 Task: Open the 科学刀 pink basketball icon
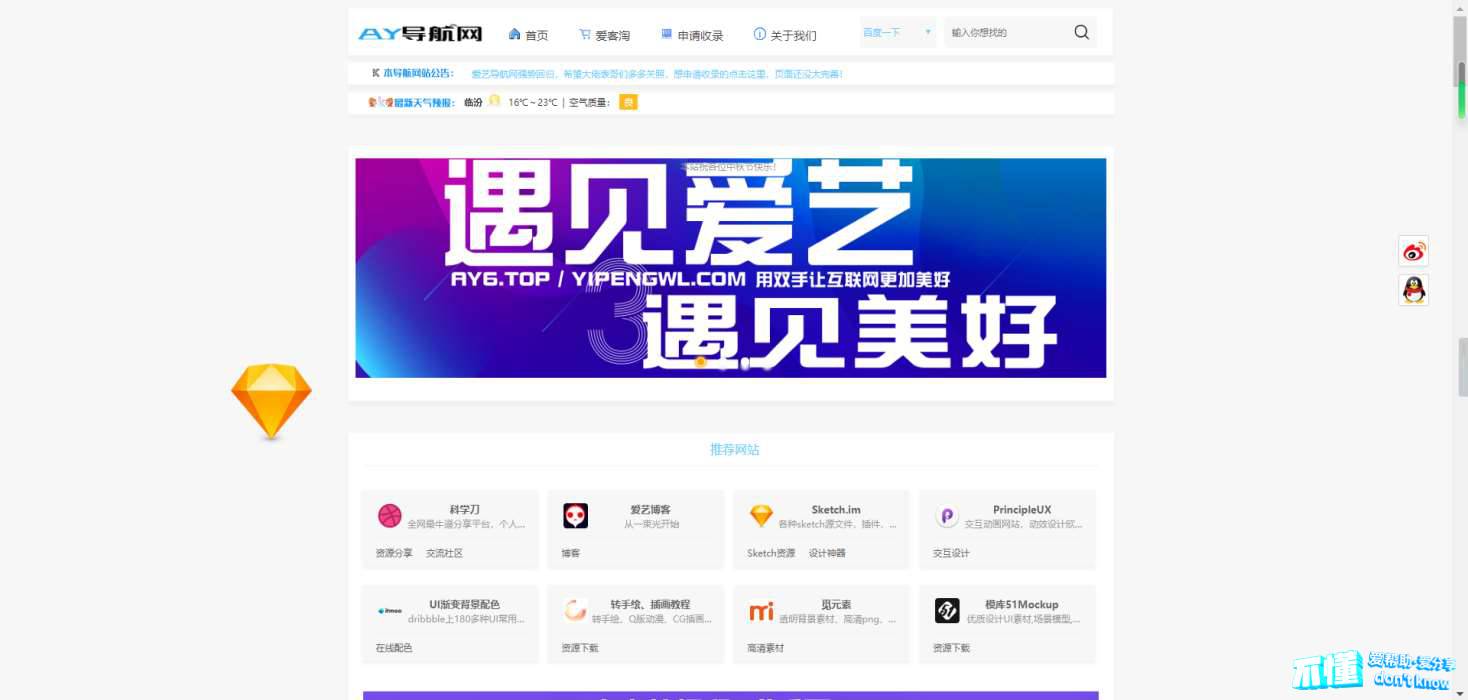click(x=390, y=516)
